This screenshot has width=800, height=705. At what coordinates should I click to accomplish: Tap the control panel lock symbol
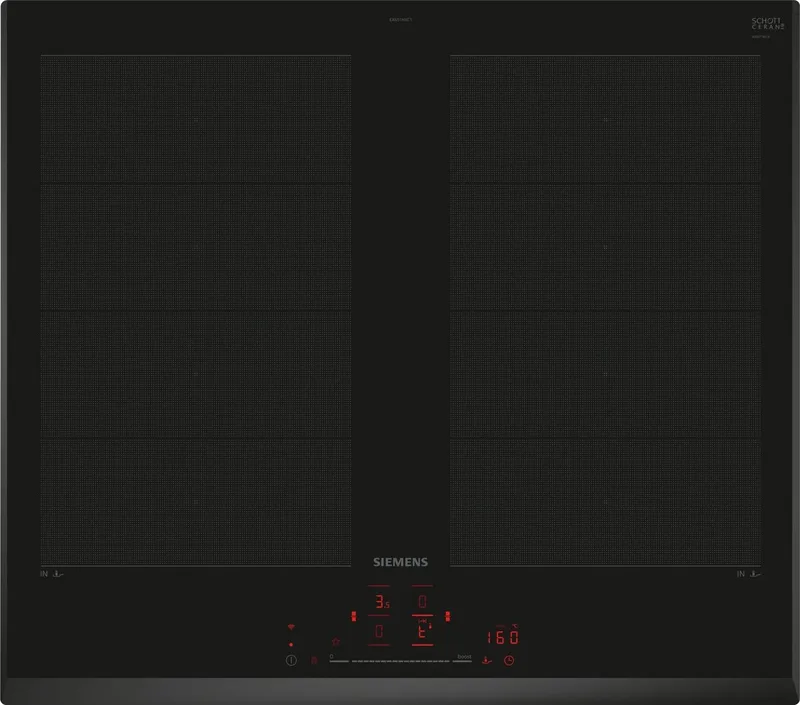point(314,660)
